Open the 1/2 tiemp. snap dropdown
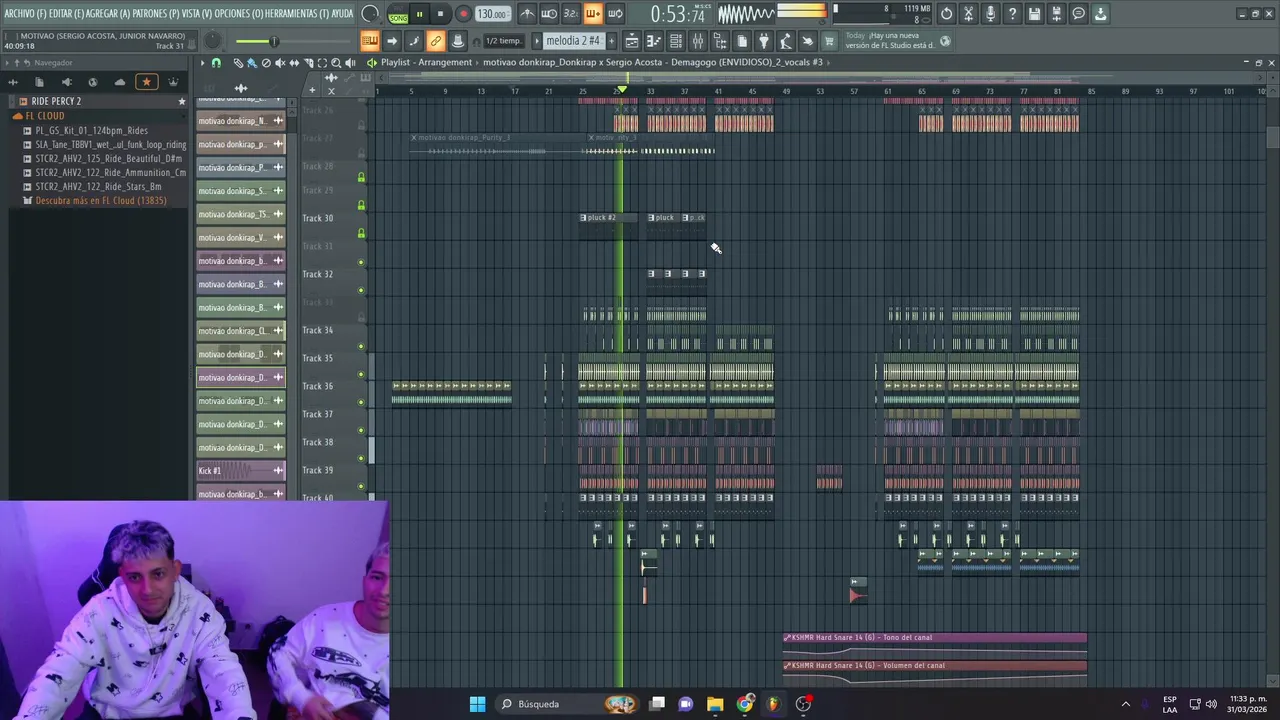 click(x=504, y=41)
